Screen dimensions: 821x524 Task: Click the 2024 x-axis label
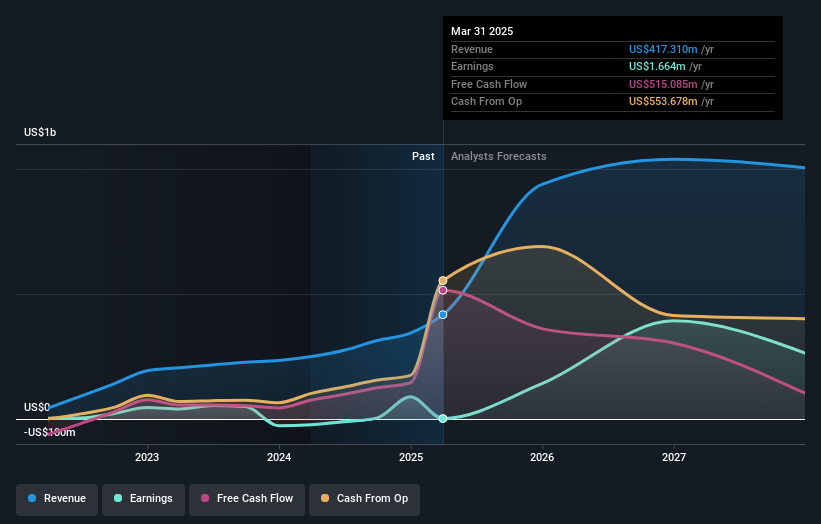[x=279, y=457]
